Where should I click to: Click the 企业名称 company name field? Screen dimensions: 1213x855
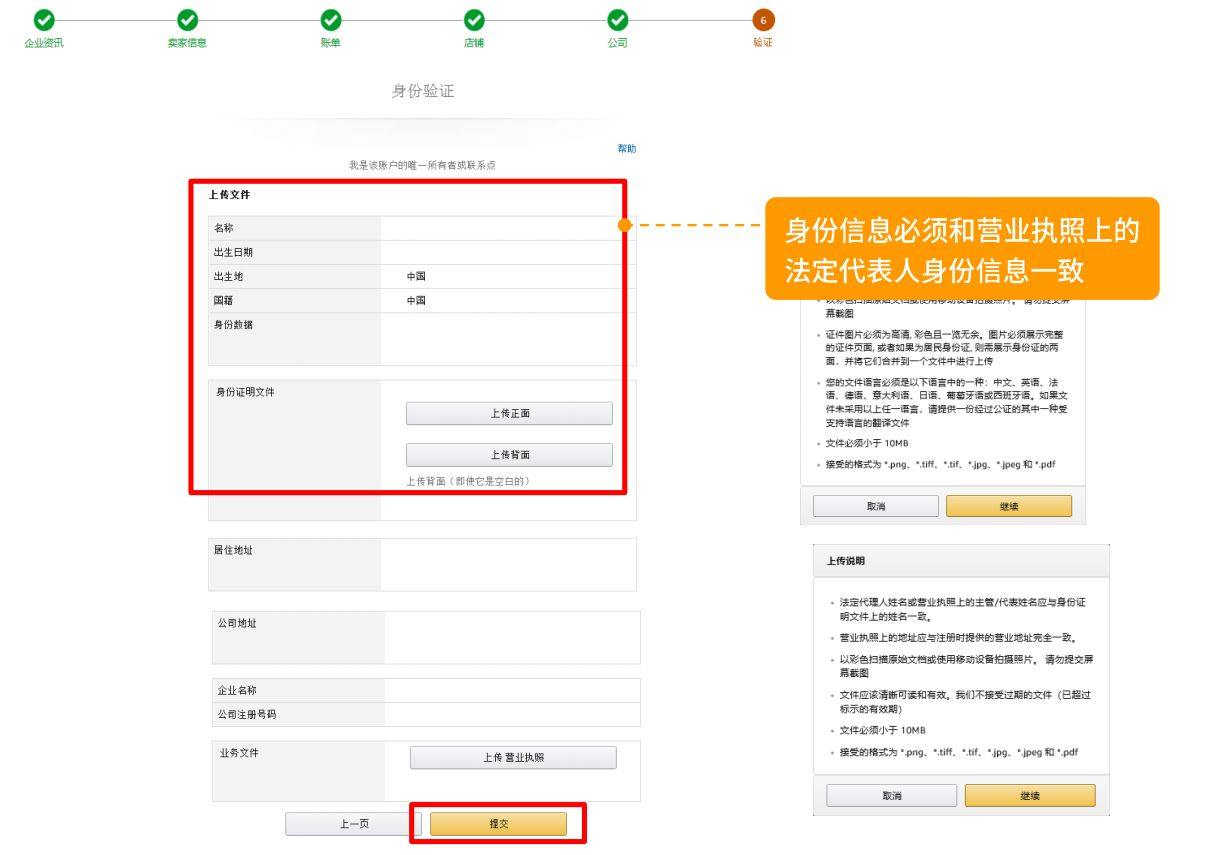[510, 690]
